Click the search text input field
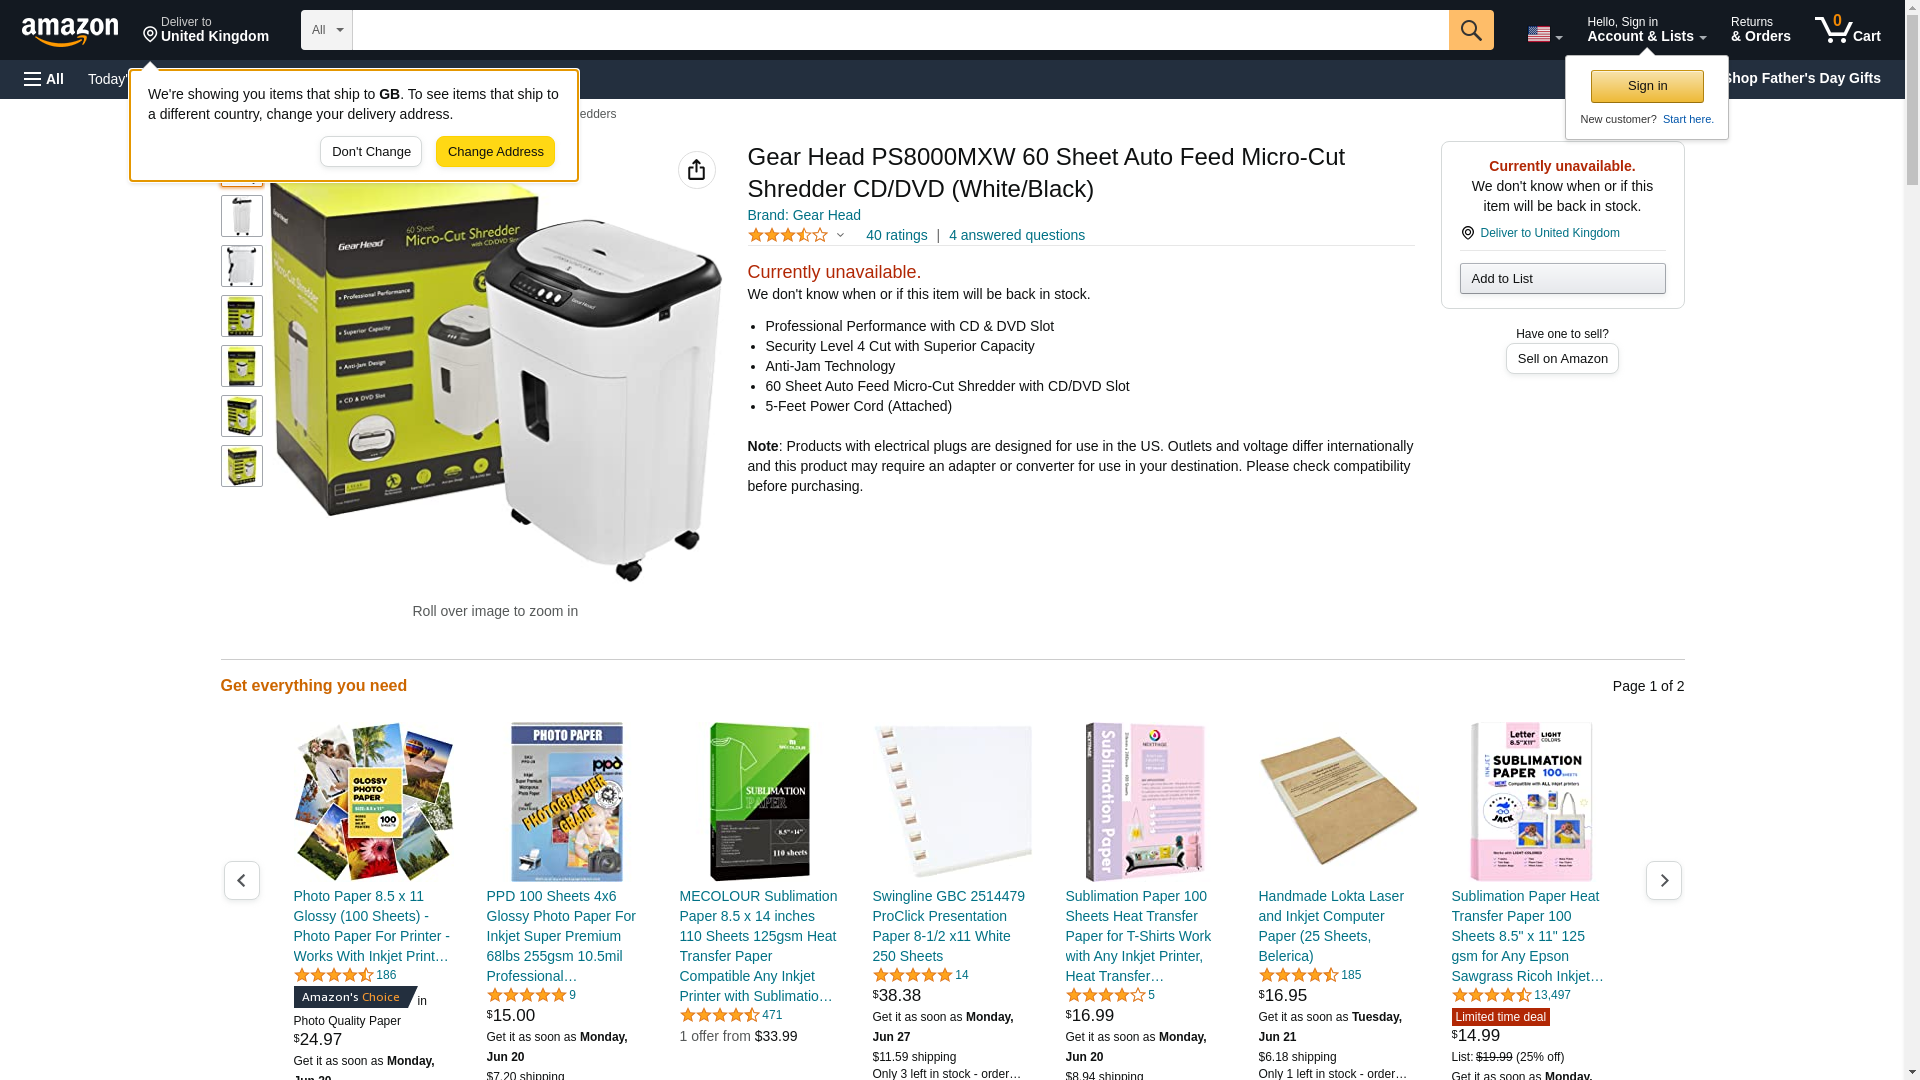 (x=900, y=30)
